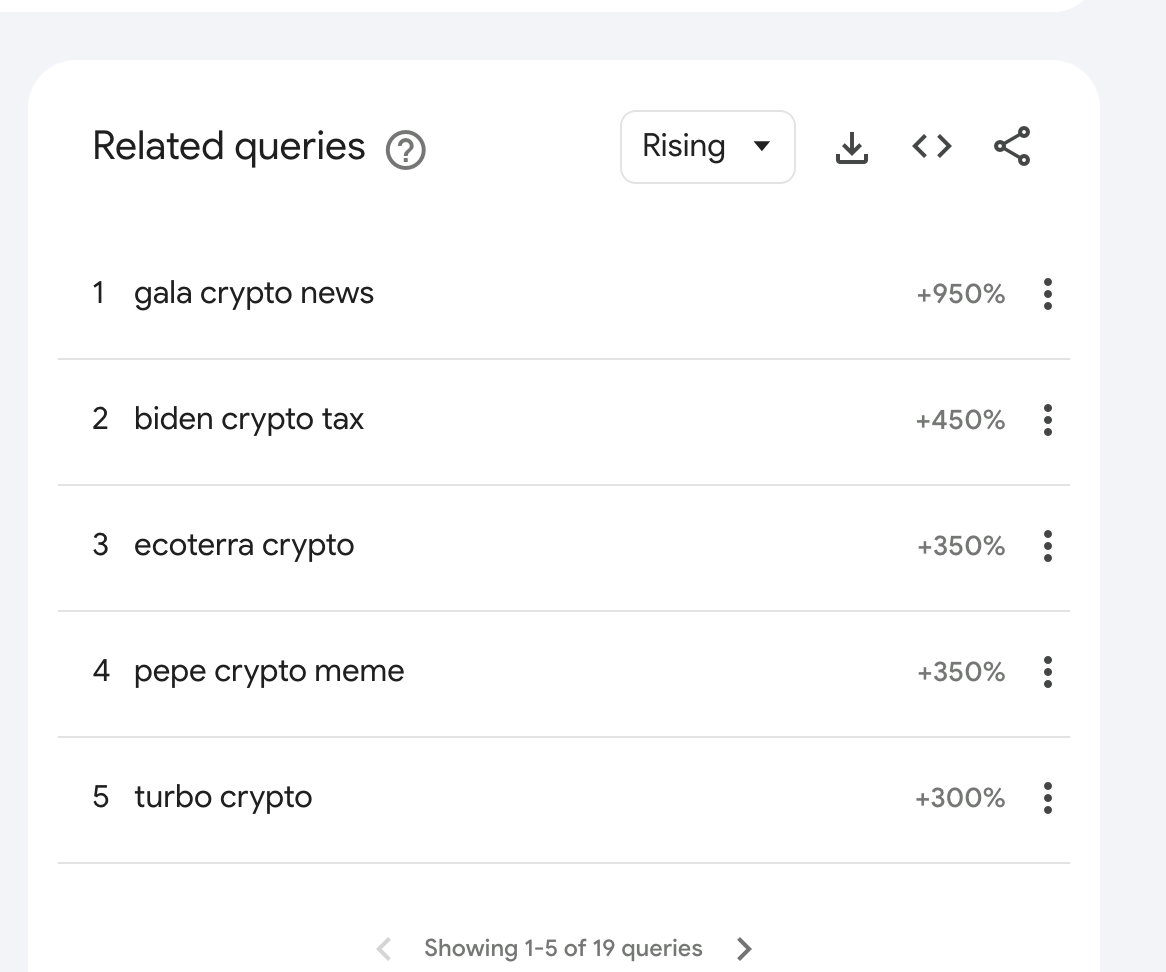Go to next page of queries
The height and width of the screenshot is (972, 1166).
tap(744, 948)
